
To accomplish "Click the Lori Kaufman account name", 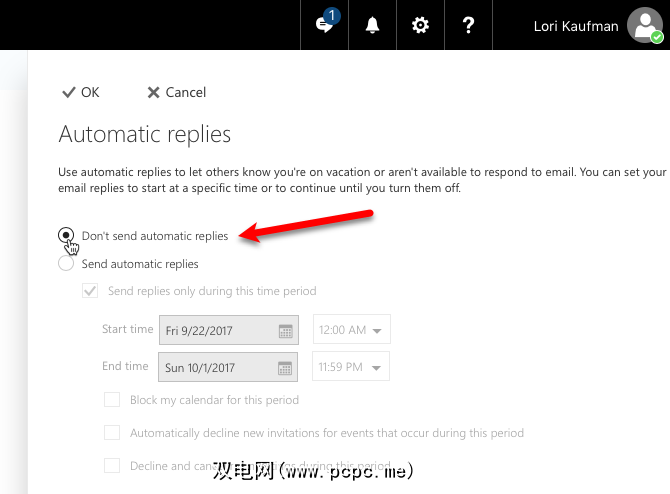I will pyautogui.click(x=575, y=25).
